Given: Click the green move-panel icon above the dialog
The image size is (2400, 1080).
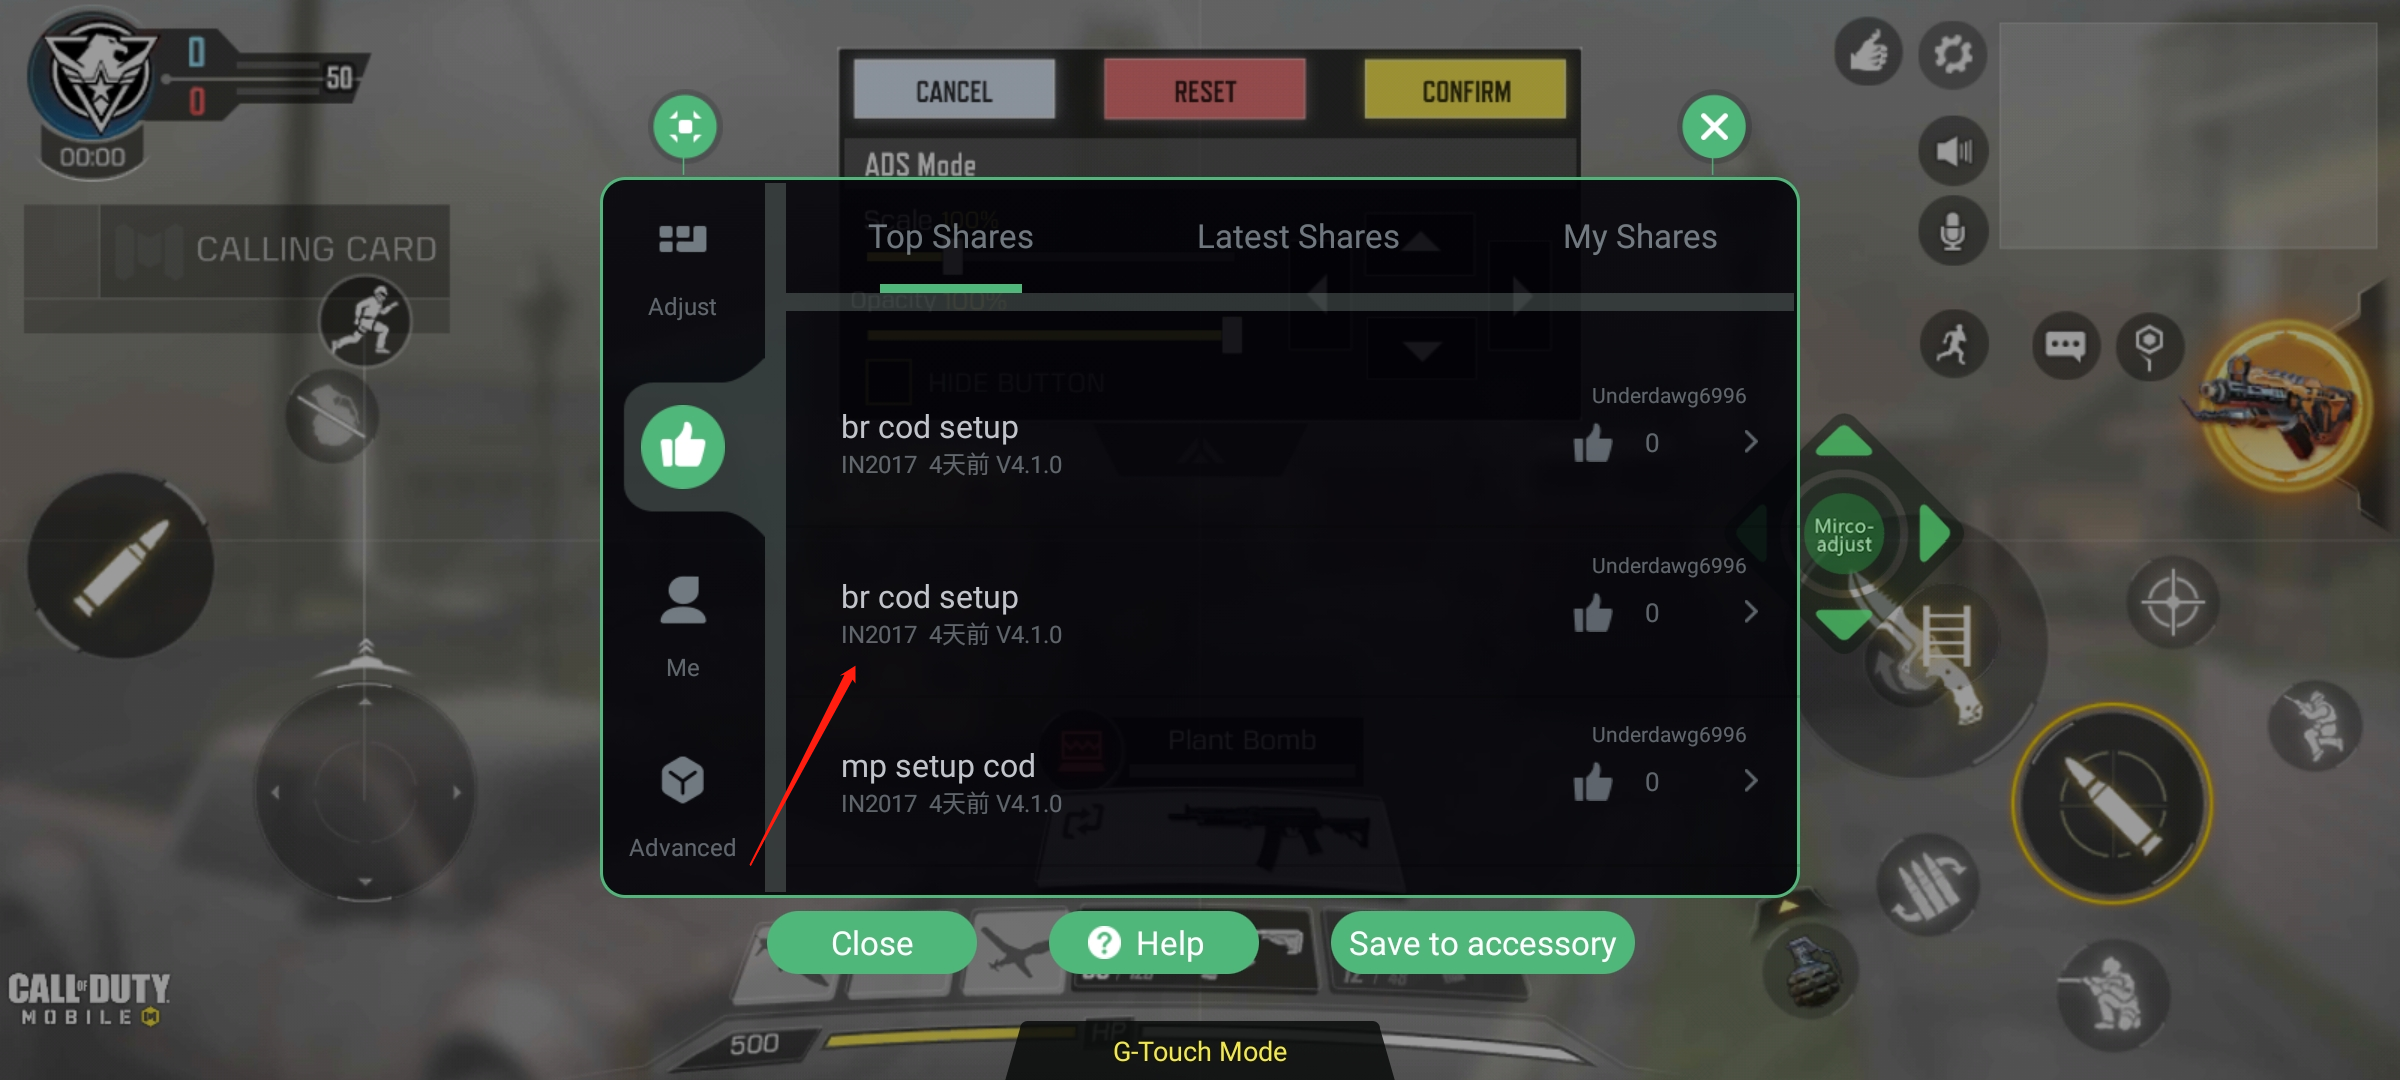Looking at the screenshot, I should click(x=685, y=127).
